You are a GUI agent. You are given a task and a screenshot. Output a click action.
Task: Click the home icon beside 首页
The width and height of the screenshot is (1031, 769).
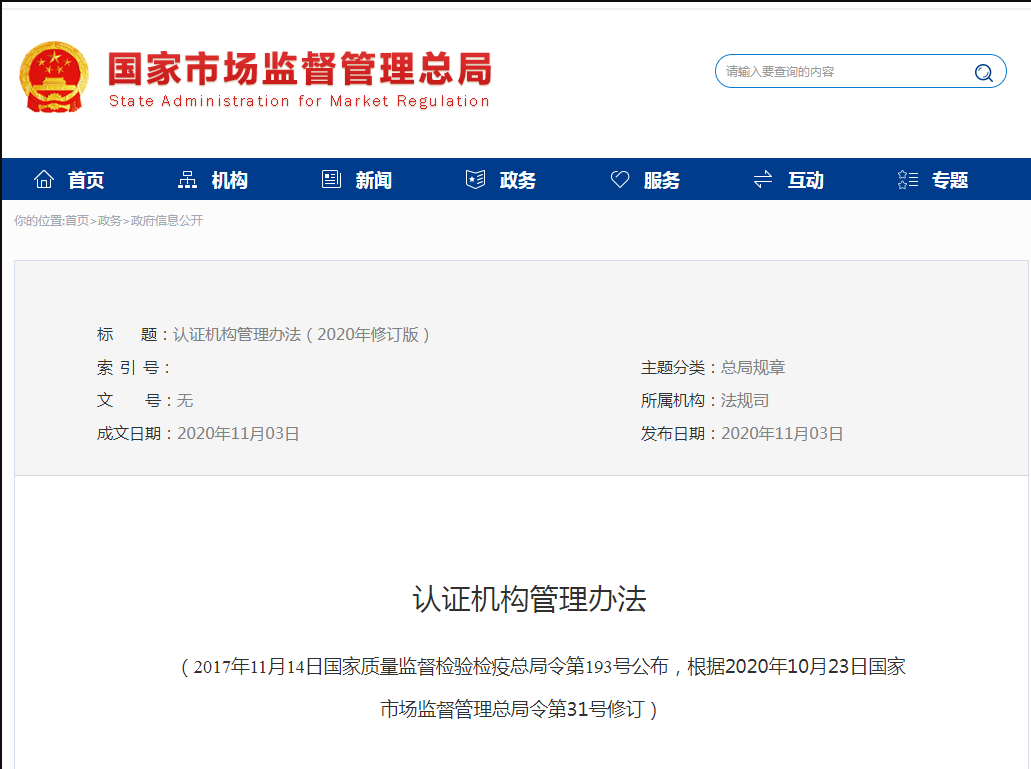coord(43,177)
